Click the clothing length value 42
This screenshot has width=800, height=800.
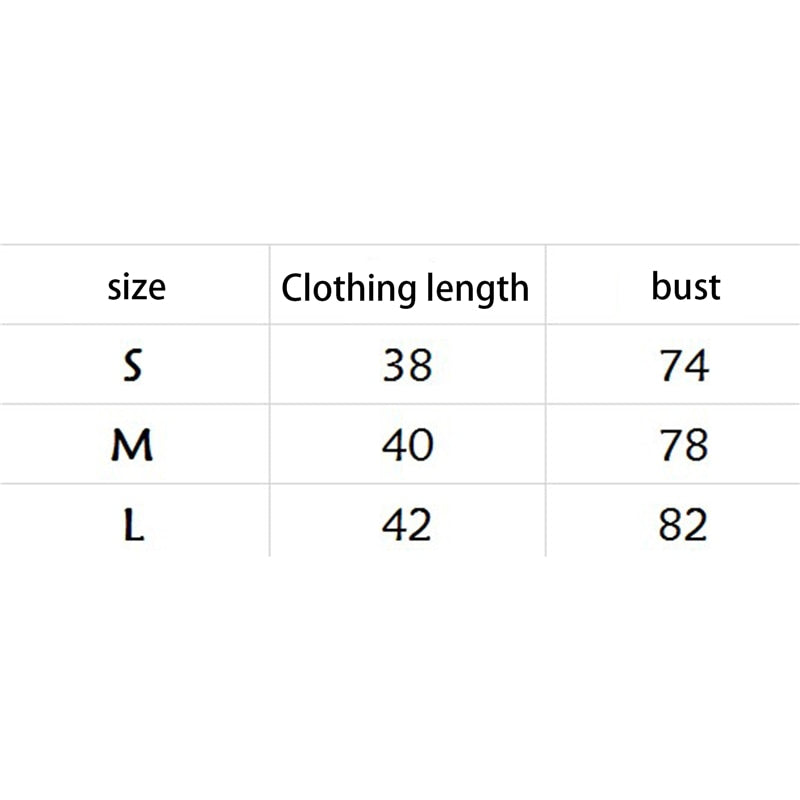click(407, 524)
